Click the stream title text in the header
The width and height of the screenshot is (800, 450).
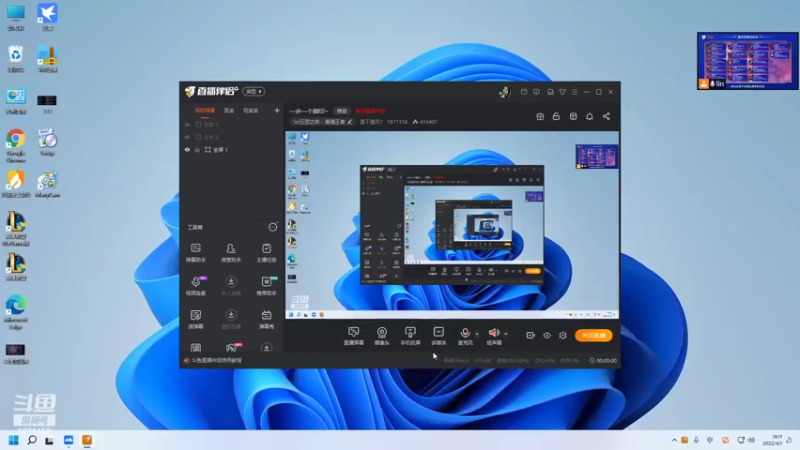[x=309, y=111]
